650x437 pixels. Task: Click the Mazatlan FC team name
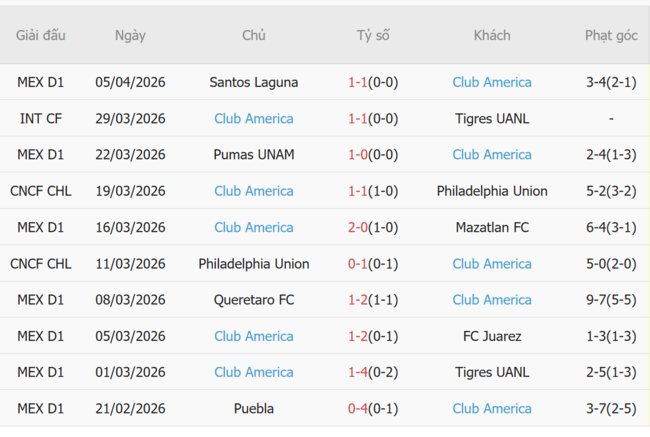(x=492, y=227)
